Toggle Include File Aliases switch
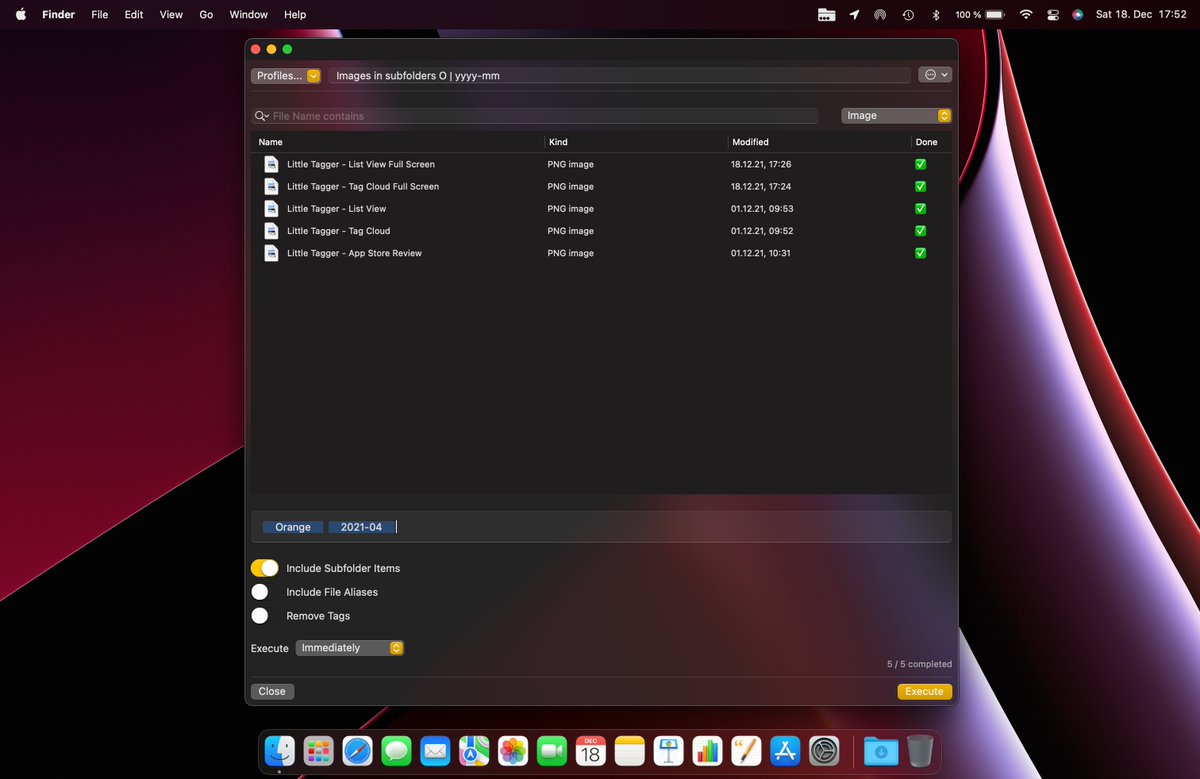Screen dimensions: 1200x779 click(264, 592)
